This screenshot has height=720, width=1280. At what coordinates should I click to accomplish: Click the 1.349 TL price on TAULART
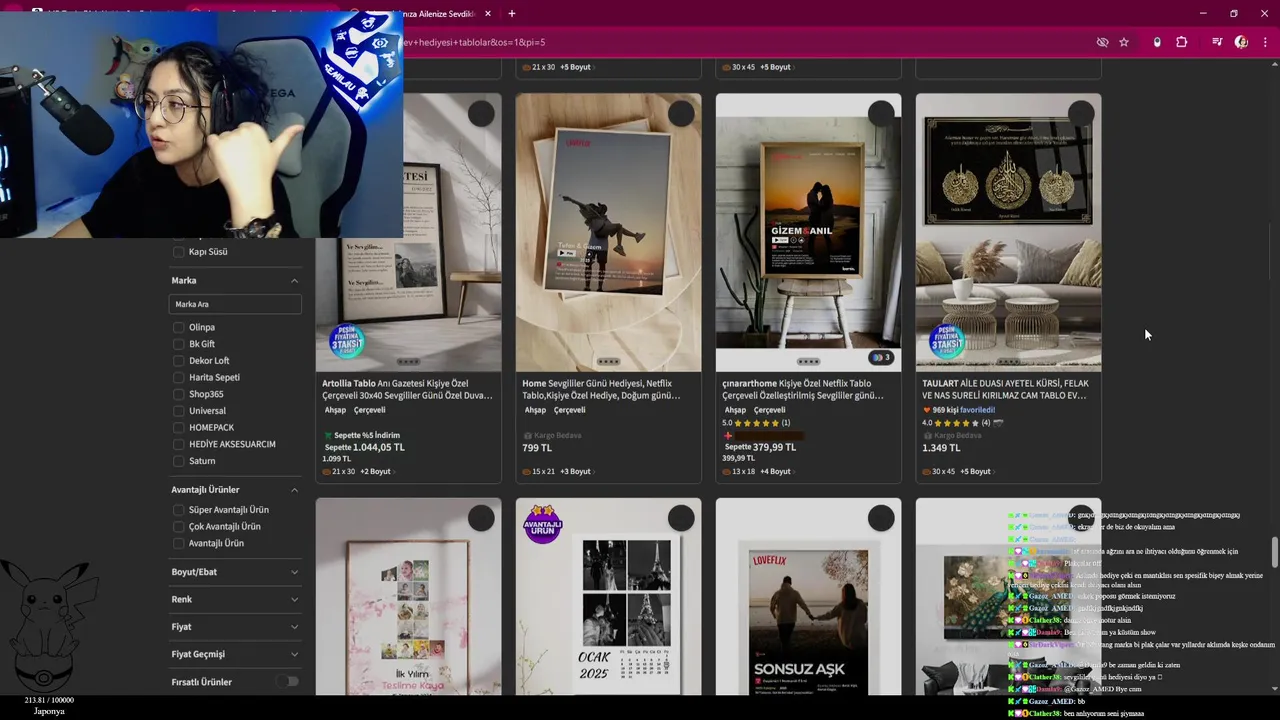(x=940, y=447)
